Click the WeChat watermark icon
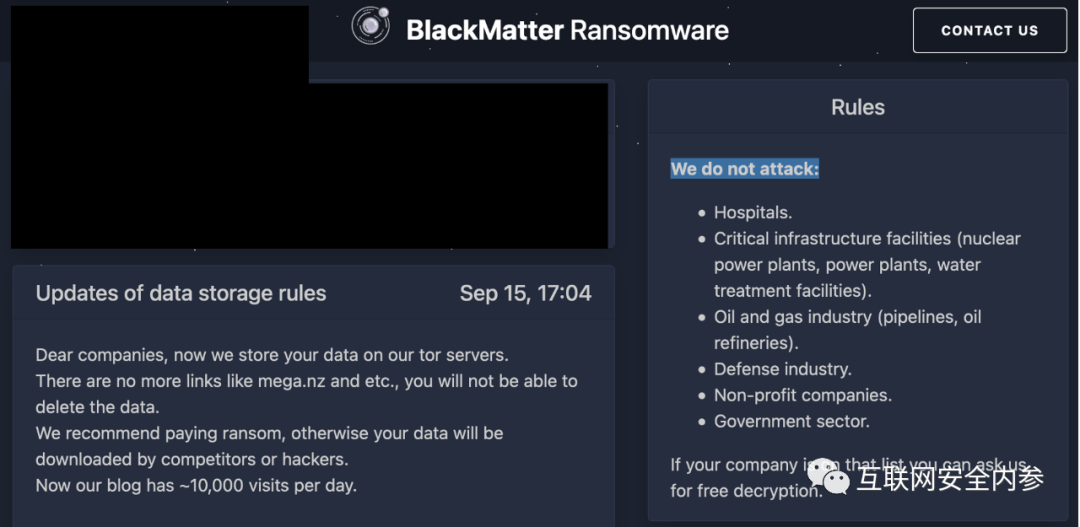 click(x=829, y=477)
